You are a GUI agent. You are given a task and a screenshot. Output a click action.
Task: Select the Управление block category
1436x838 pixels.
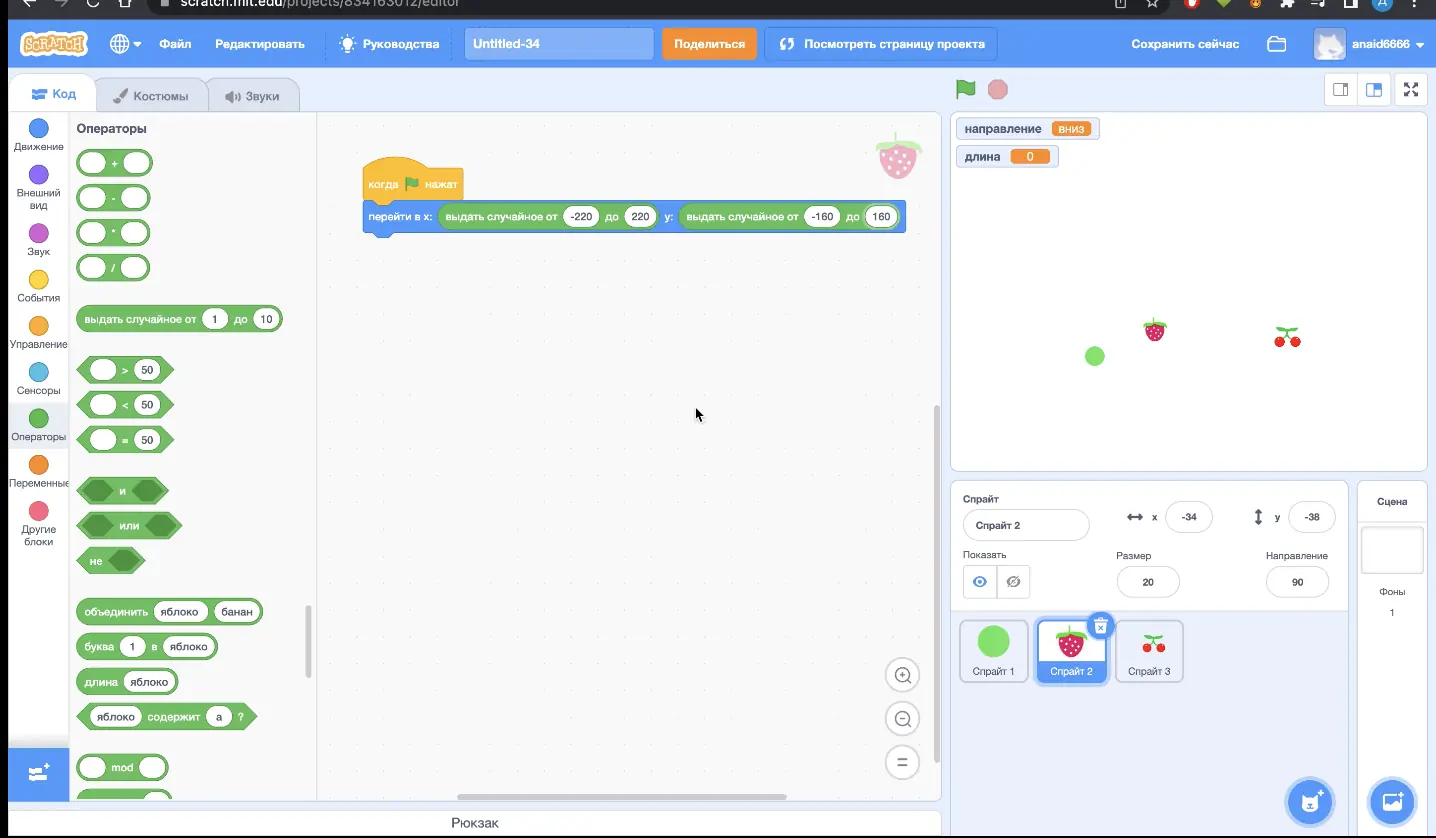[x=38, y=333]
